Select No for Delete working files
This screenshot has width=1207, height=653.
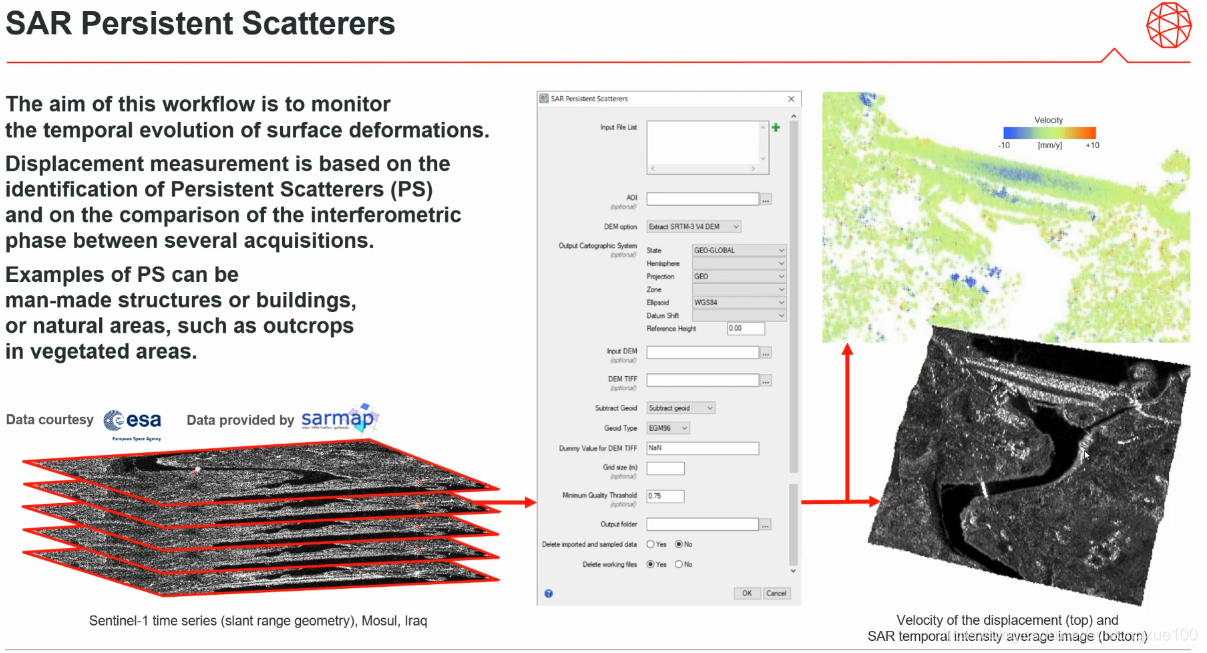679,564
